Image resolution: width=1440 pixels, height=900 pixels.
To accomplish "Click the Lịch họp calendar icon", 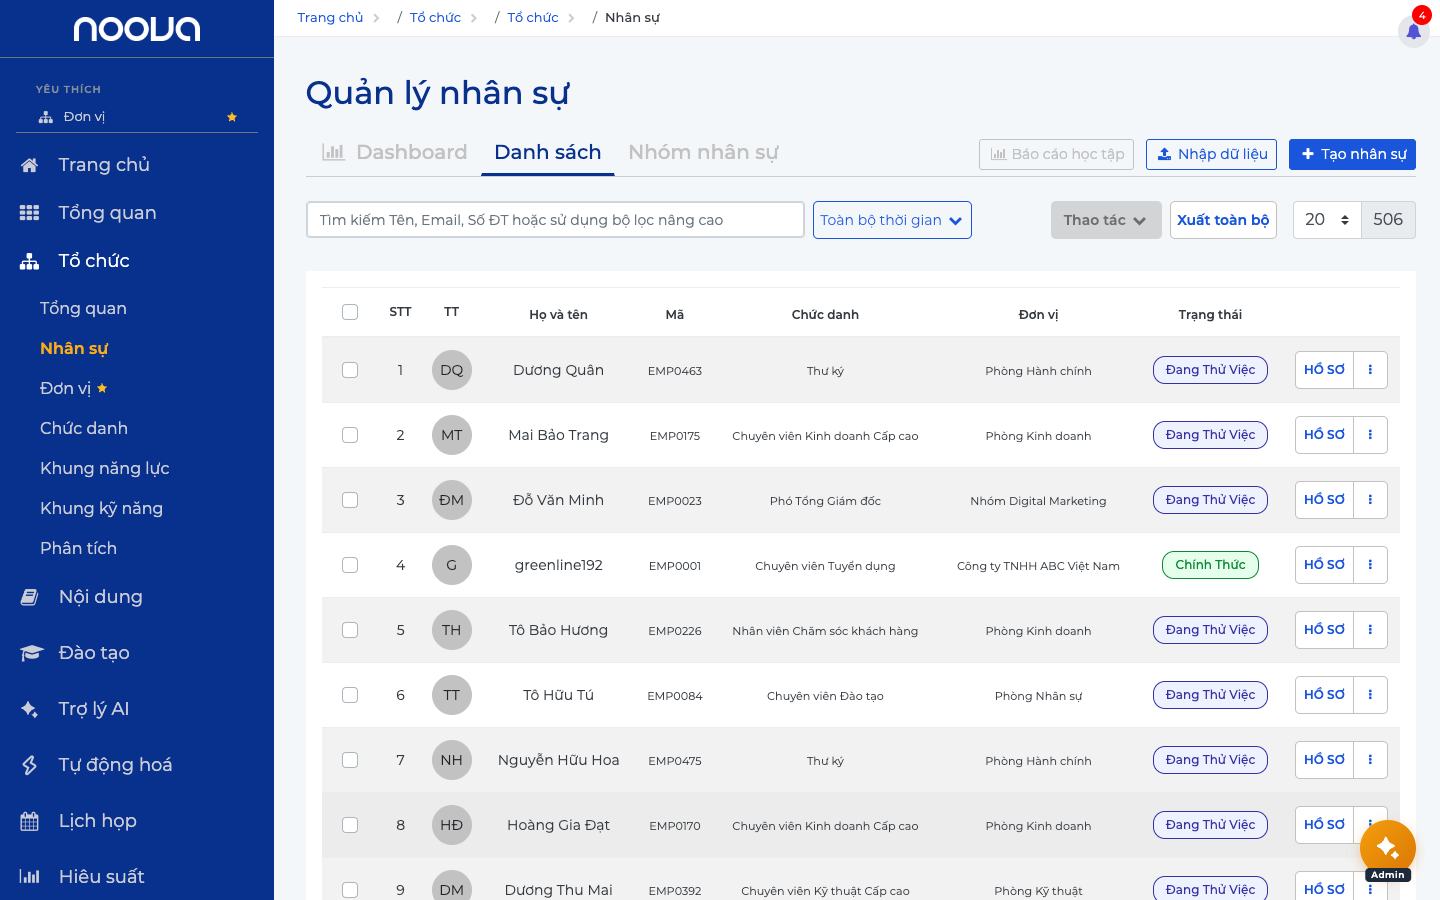I will point(30,821).
